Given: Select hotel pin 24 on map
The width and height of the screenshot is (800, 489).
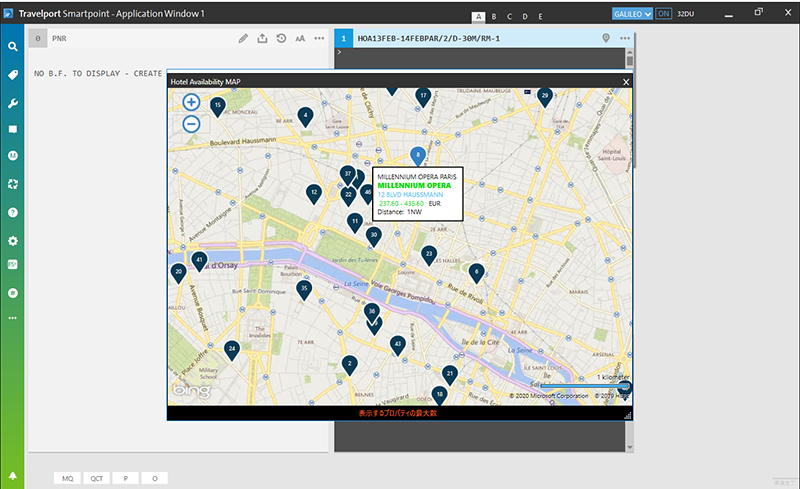Looking at the screenshot, I should [232, 350].
